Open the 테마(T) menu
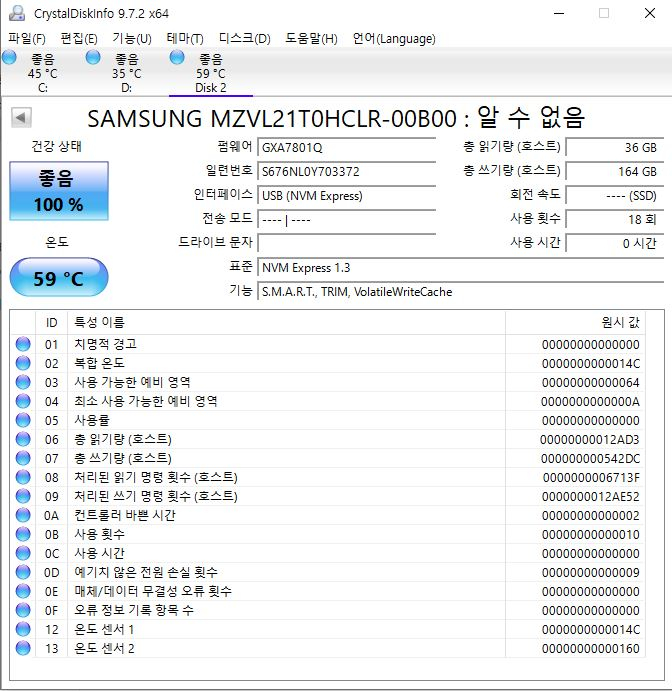 coord(185,39)
